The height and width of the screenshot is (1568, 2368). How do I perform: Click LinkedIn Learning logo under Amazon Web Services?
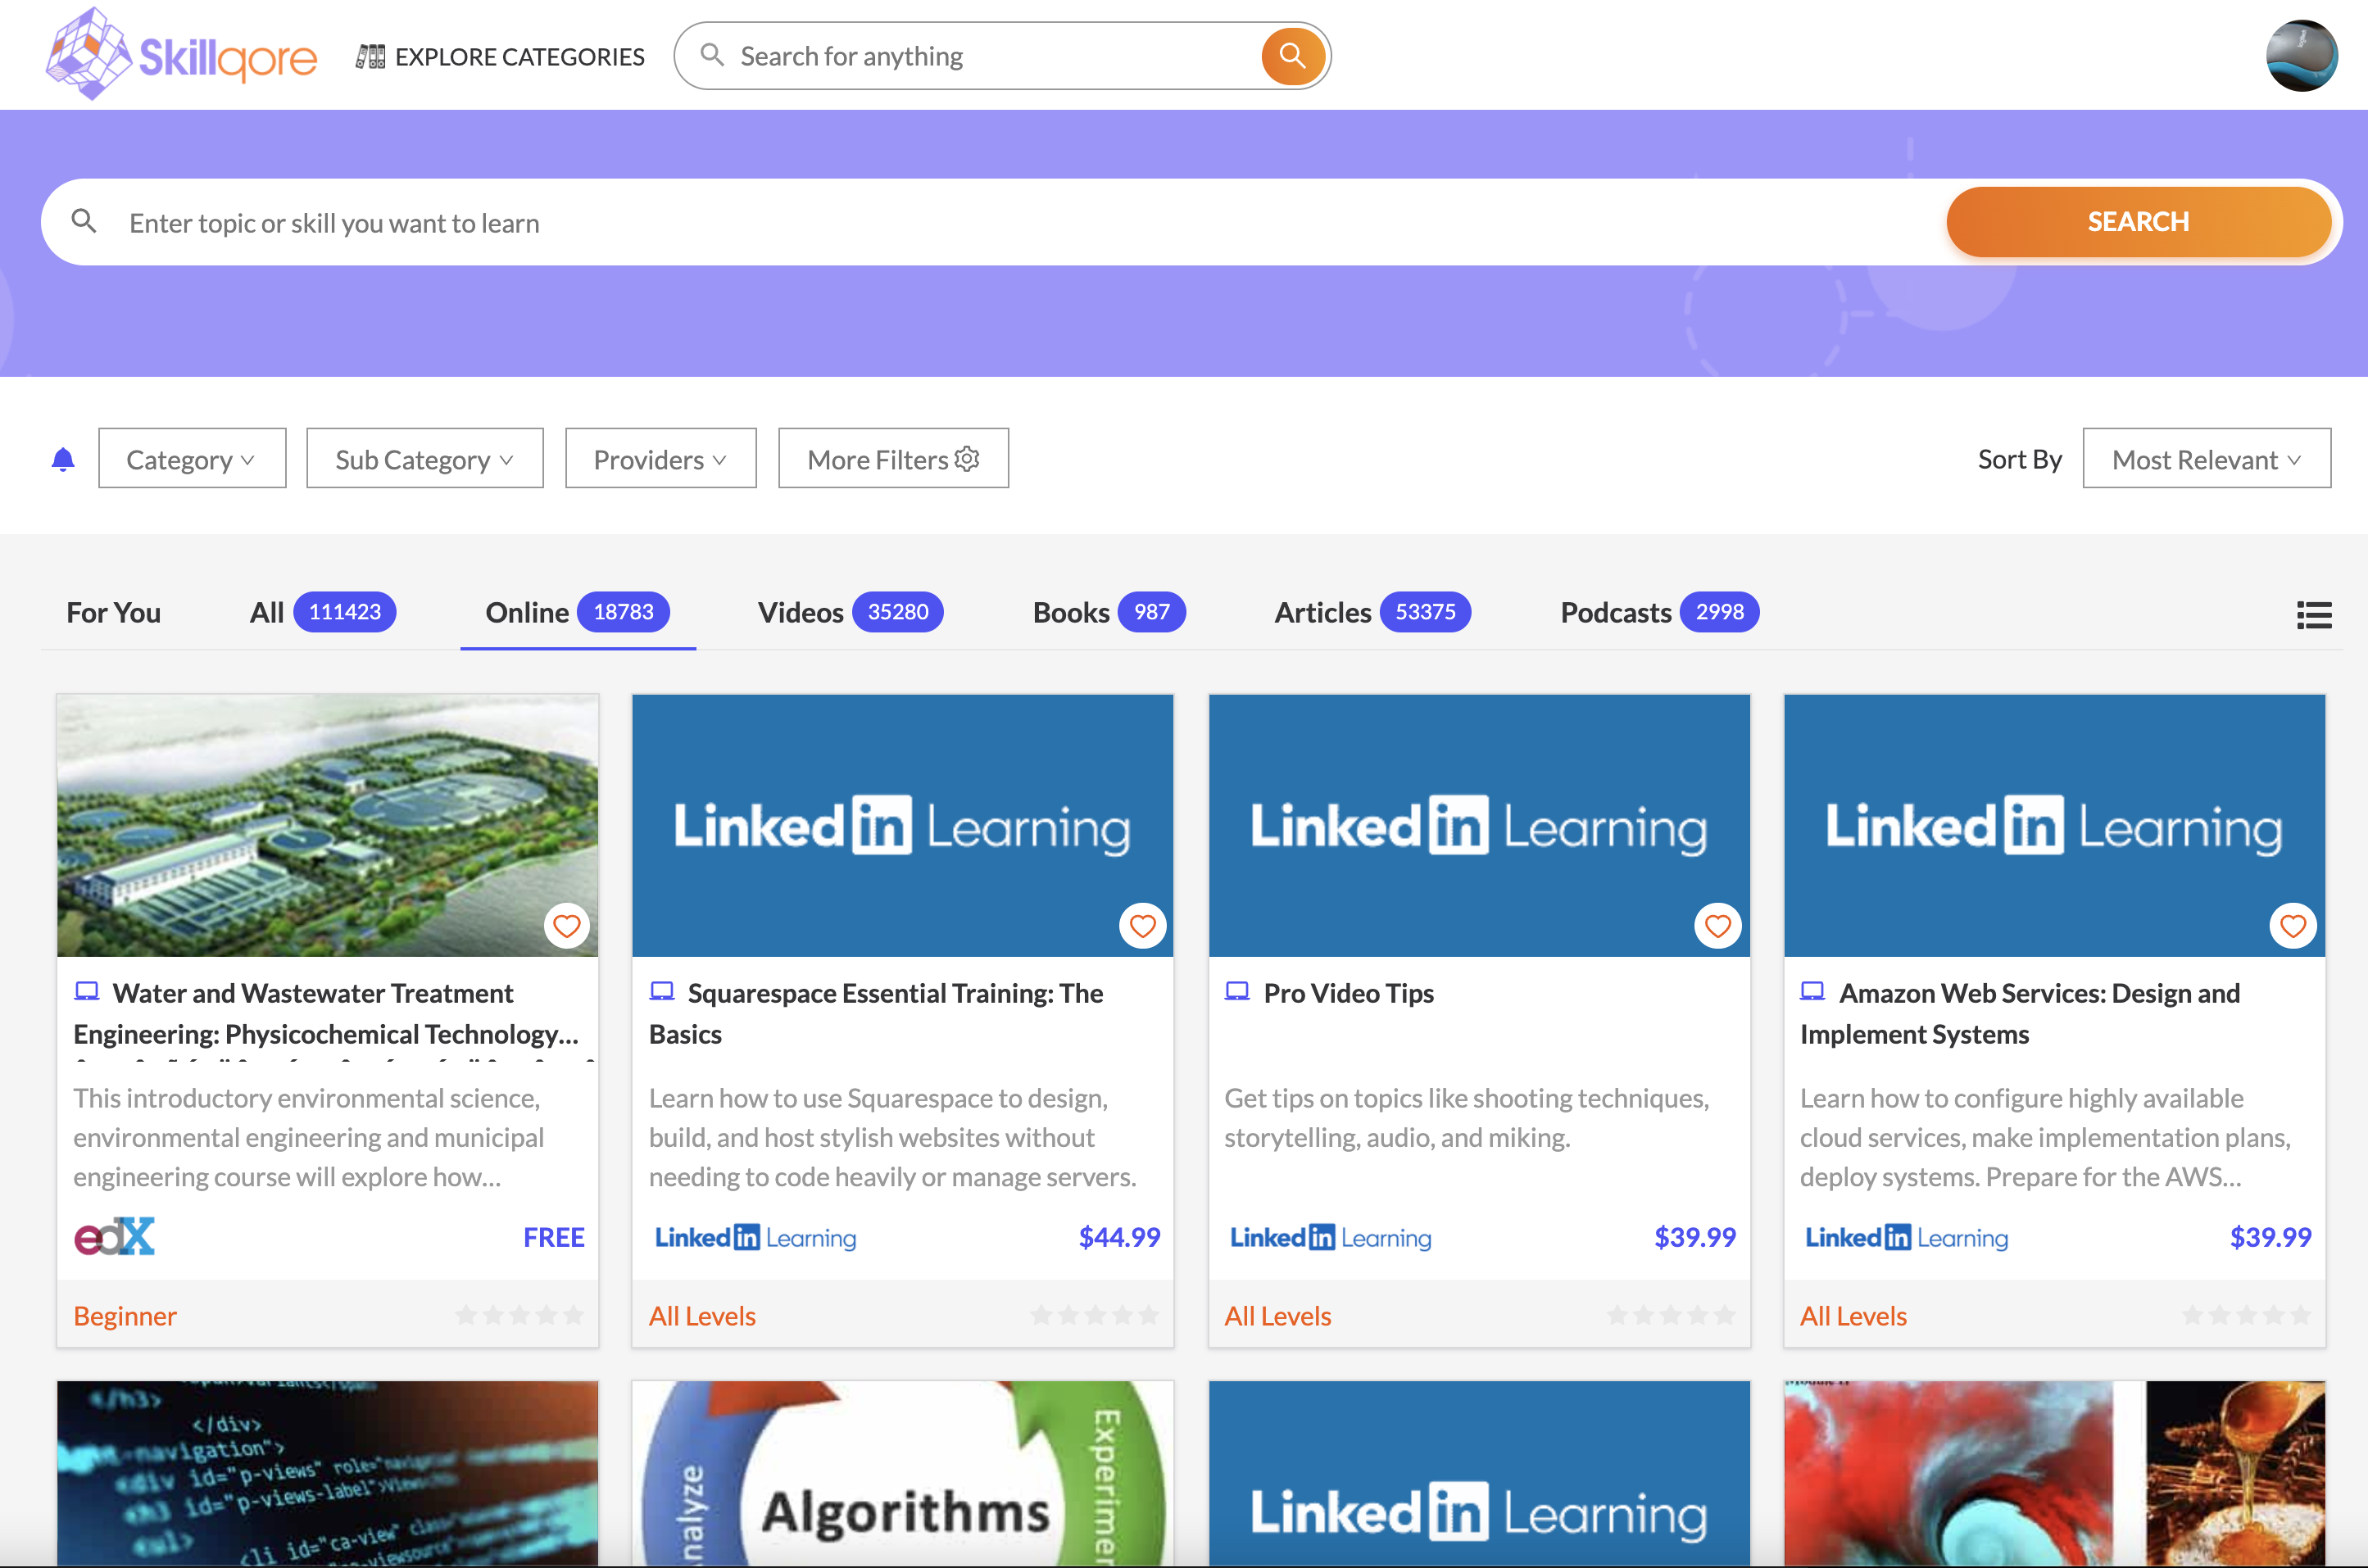tap(1906, 1237)
